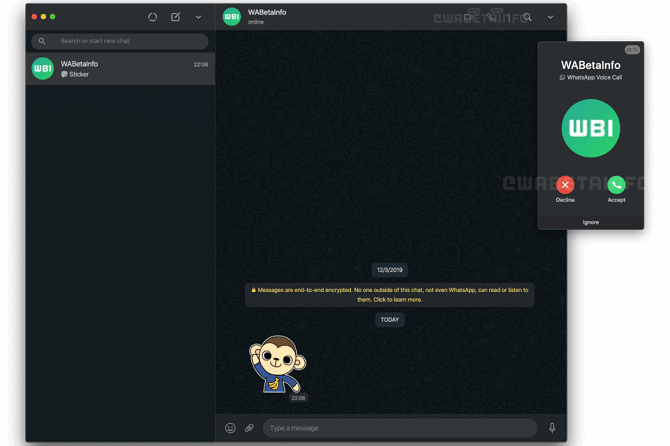The height and width of the screenshot is (446, 670).
Task: Click the magnifier icon inside the sidebar search
Action: (42, 41)
